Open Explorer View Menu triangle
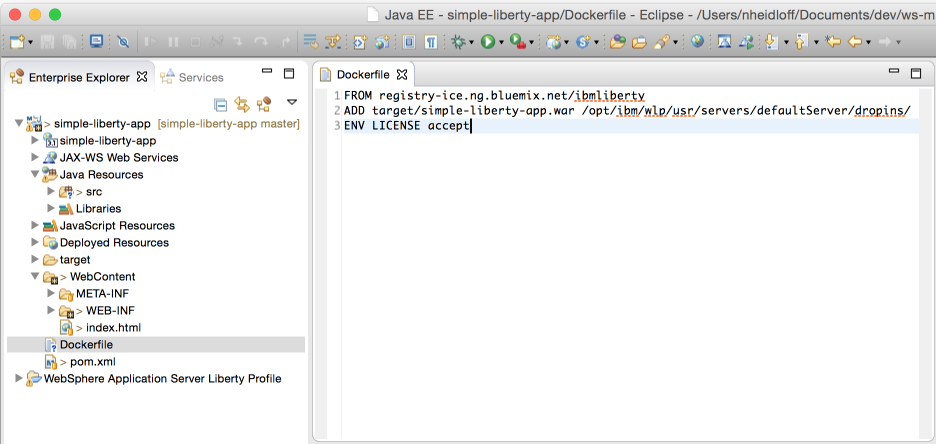Viewport: 936px width, 444px height. [x=292, y=102]
